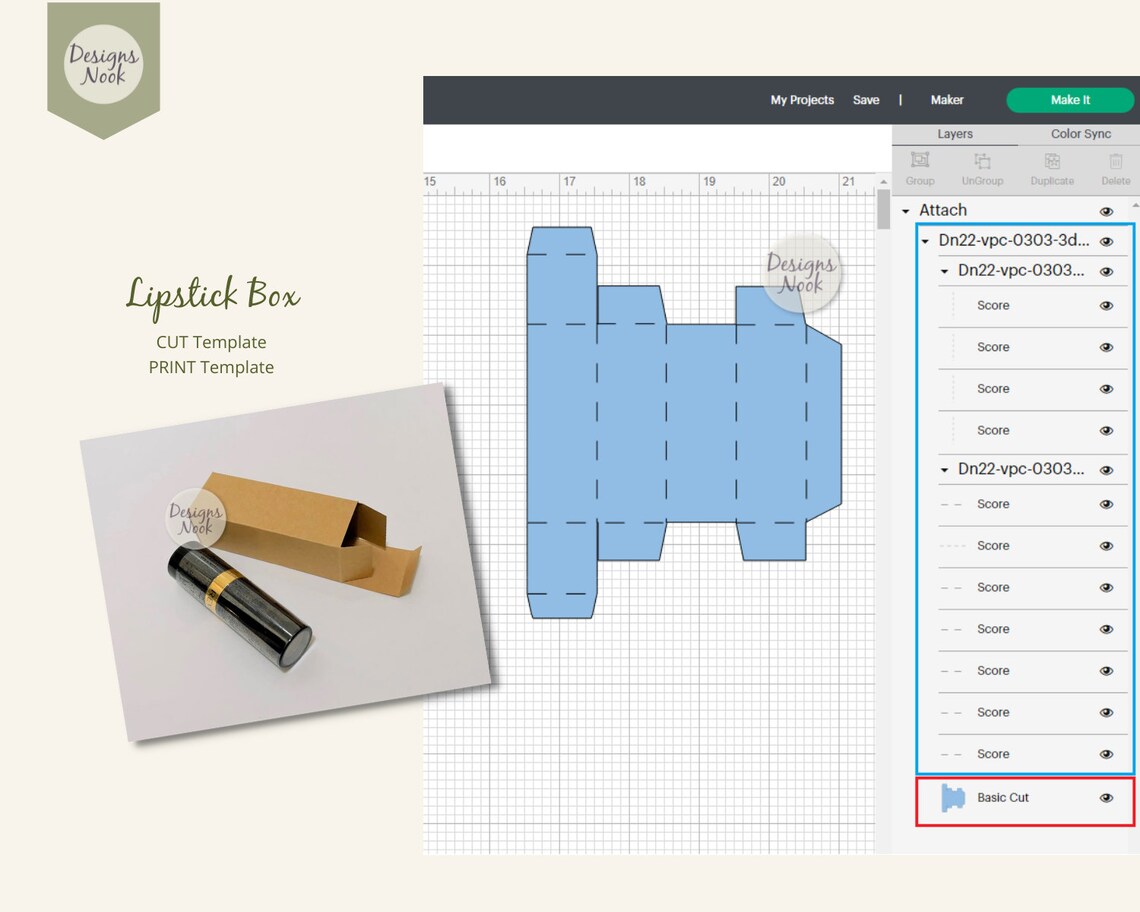Toggle visibility of the second Score layer
Screen dimensions: 1140x912
point(1106,346)
